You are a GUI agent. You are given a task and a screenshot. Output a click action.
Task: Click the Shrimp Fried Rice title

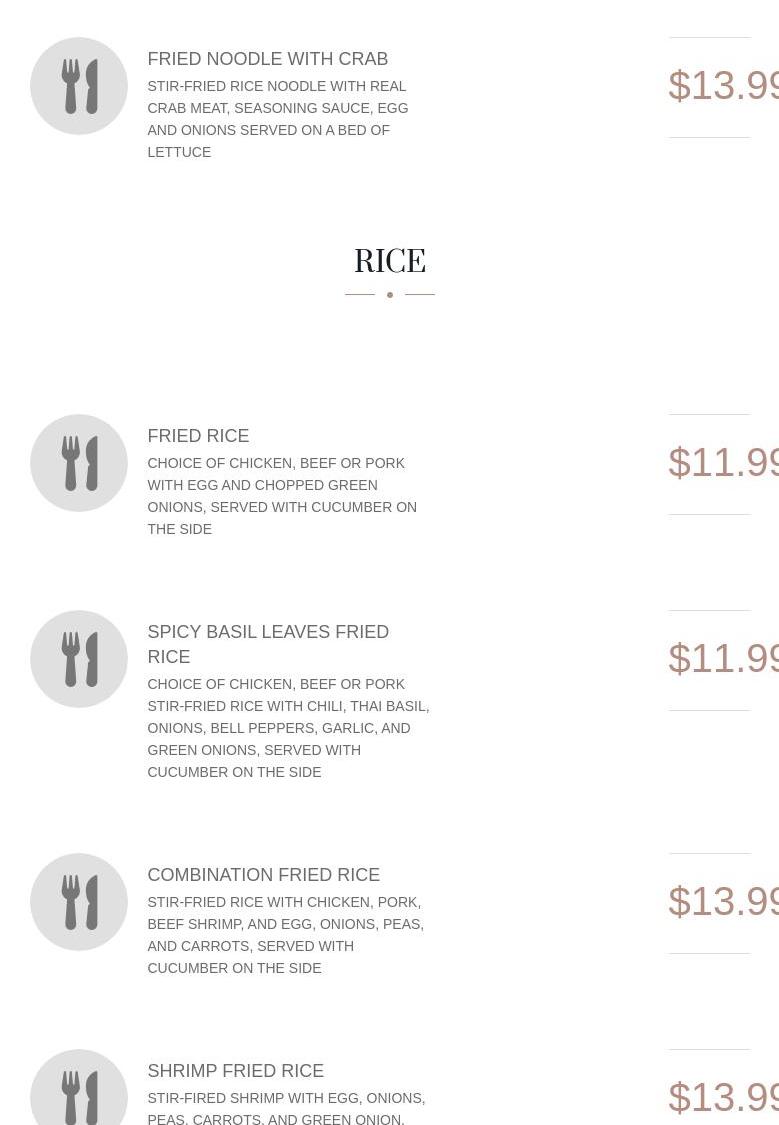pyautogui.click(x=235, y=1071)
